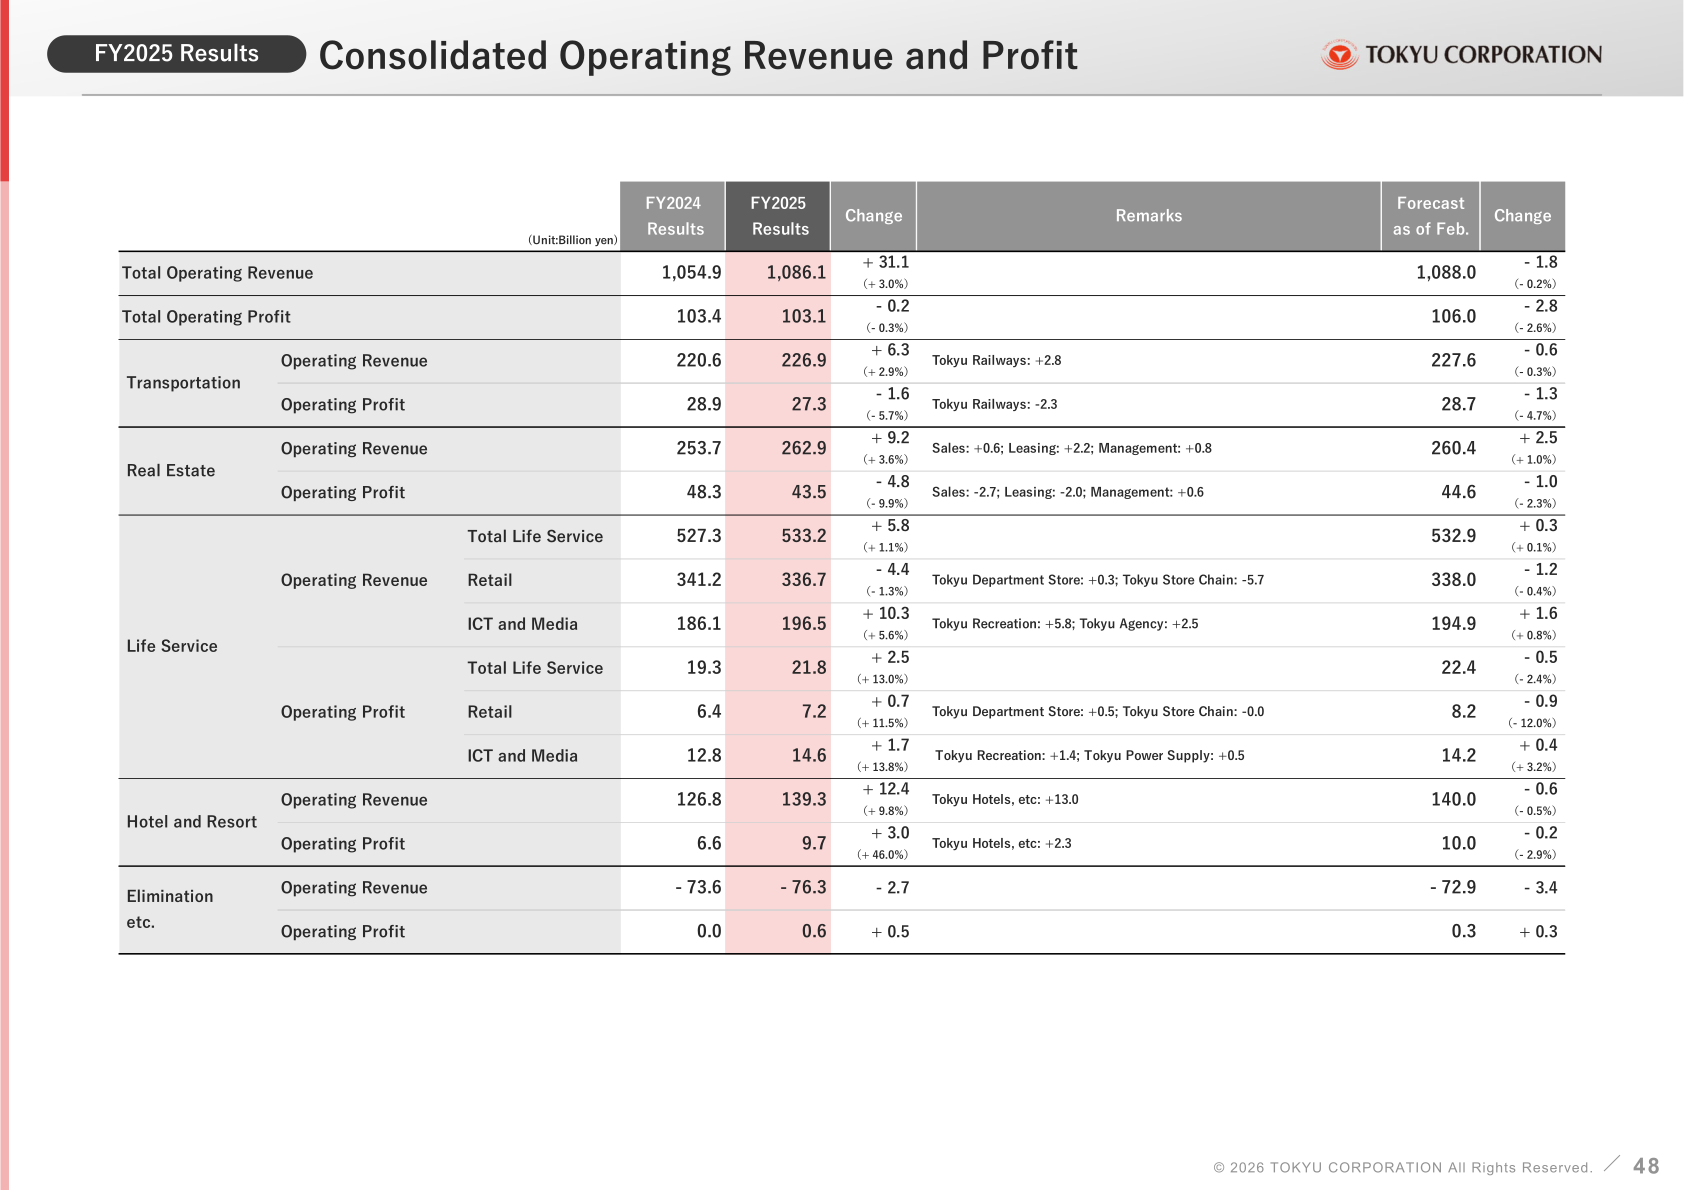This screenshot has height=1190, width=1684.
Task: Click Hotel forecast value 140.0
Action: (x=1453, y=801)
